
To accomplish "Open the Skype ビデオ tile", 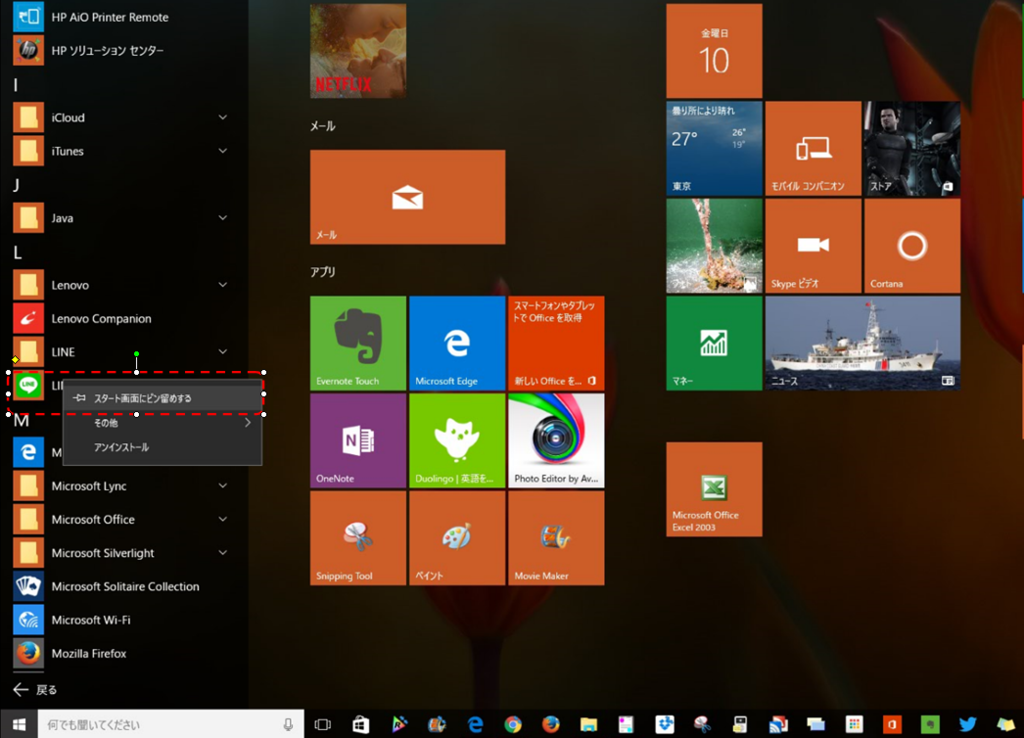I will [x=813, y=246].
